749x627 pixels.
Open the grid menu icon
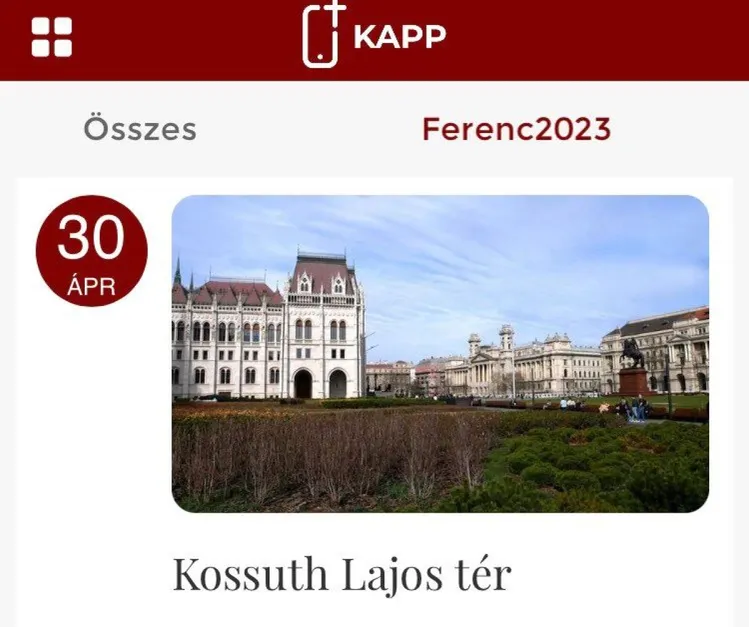coord(52,37)
